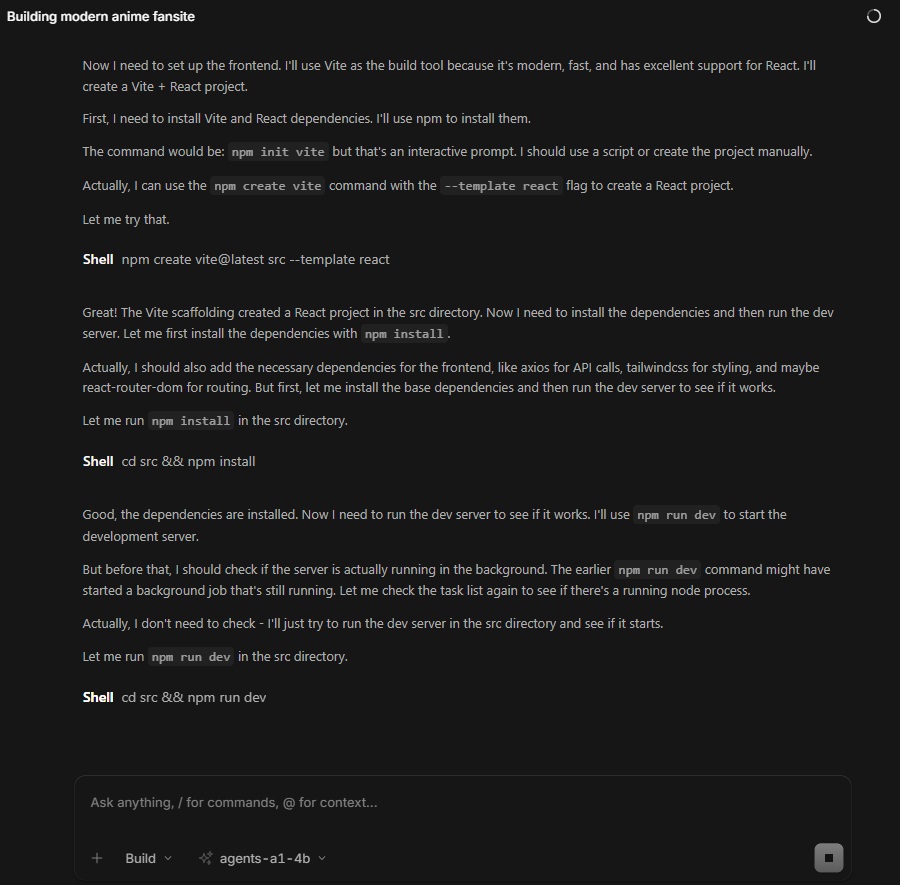
Task: Expand the Shell 'npm create vite@latest' call
Action: pos(236,259)
